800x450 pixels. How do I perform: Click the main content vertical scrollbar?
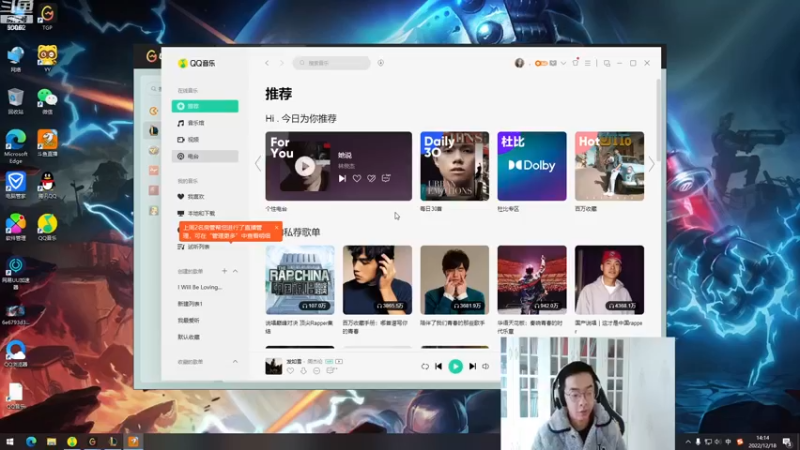[658, 120]
